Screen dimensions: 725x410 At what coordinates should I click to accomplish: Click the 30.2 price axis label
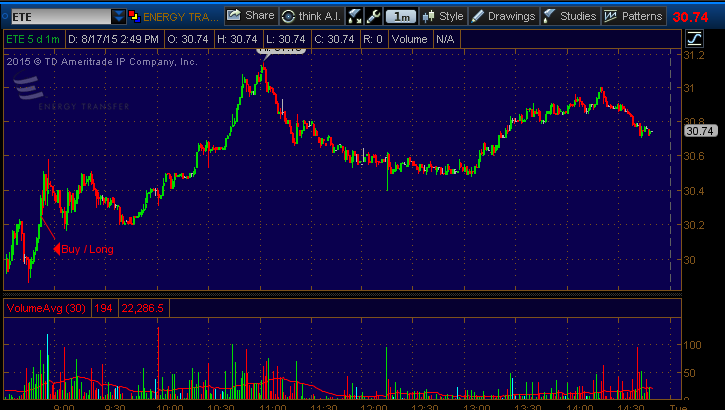point(694,225)
